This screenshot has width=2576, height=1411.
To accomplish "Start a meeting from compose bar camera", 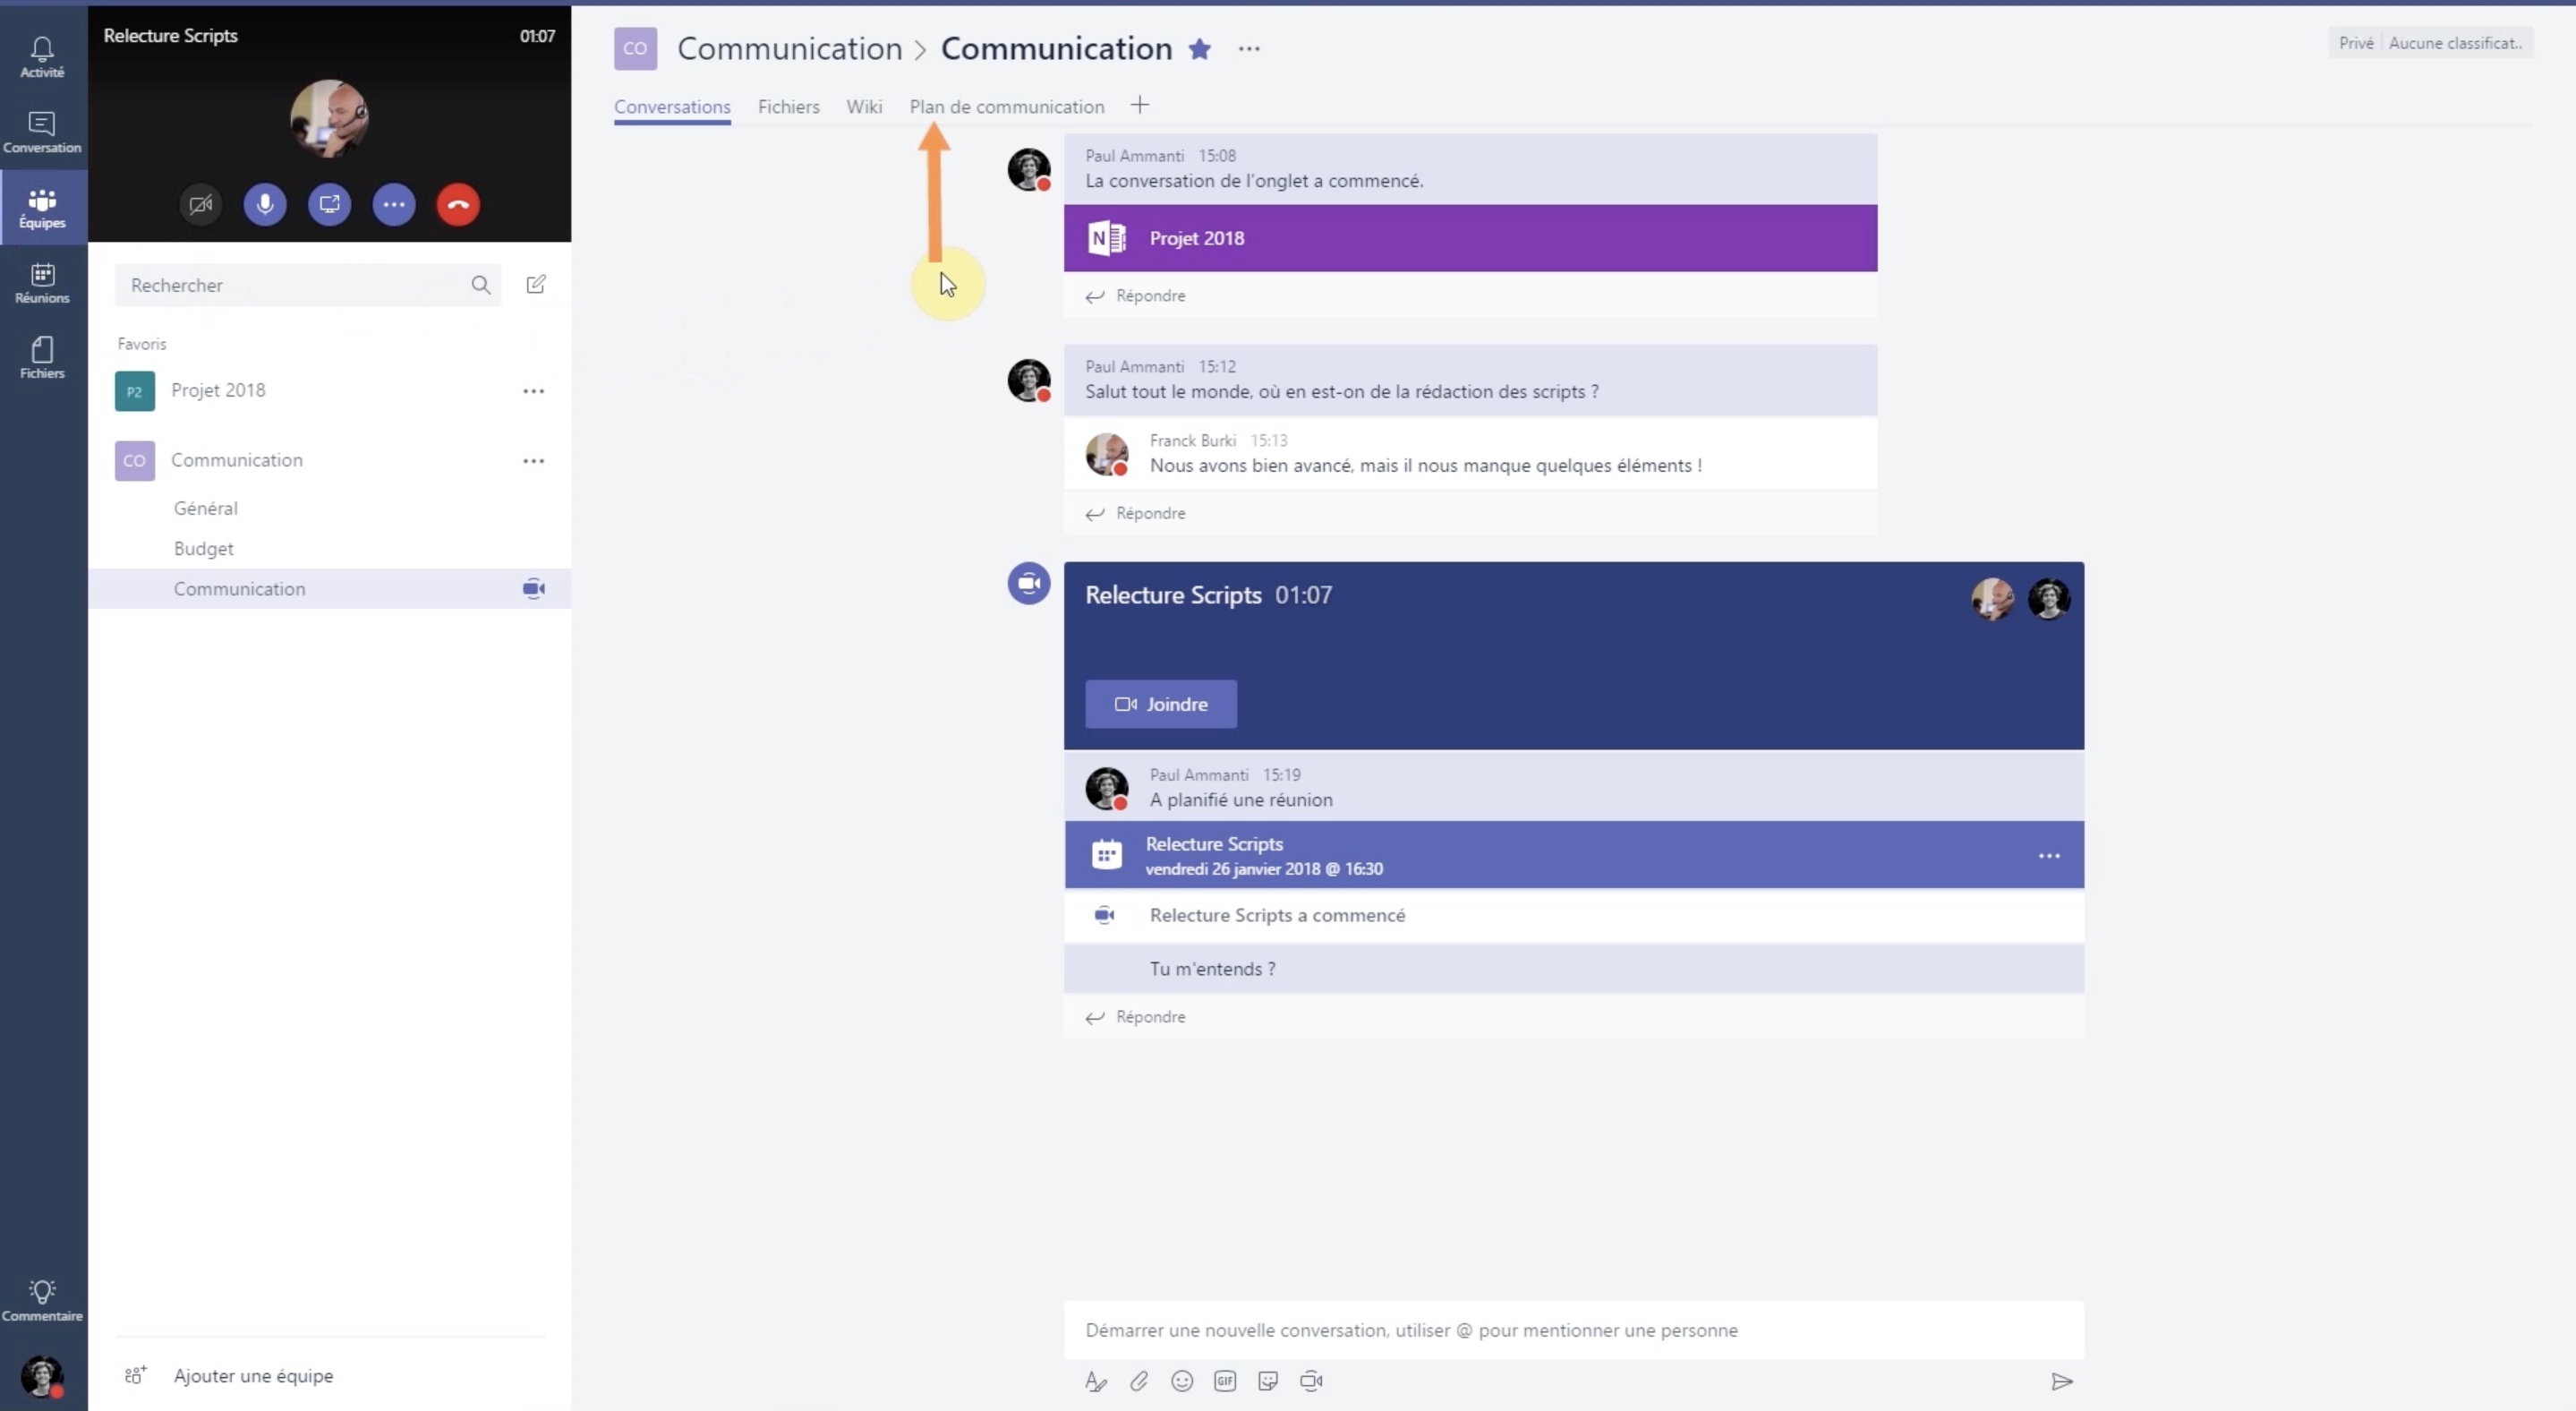I will 1311,1381.
